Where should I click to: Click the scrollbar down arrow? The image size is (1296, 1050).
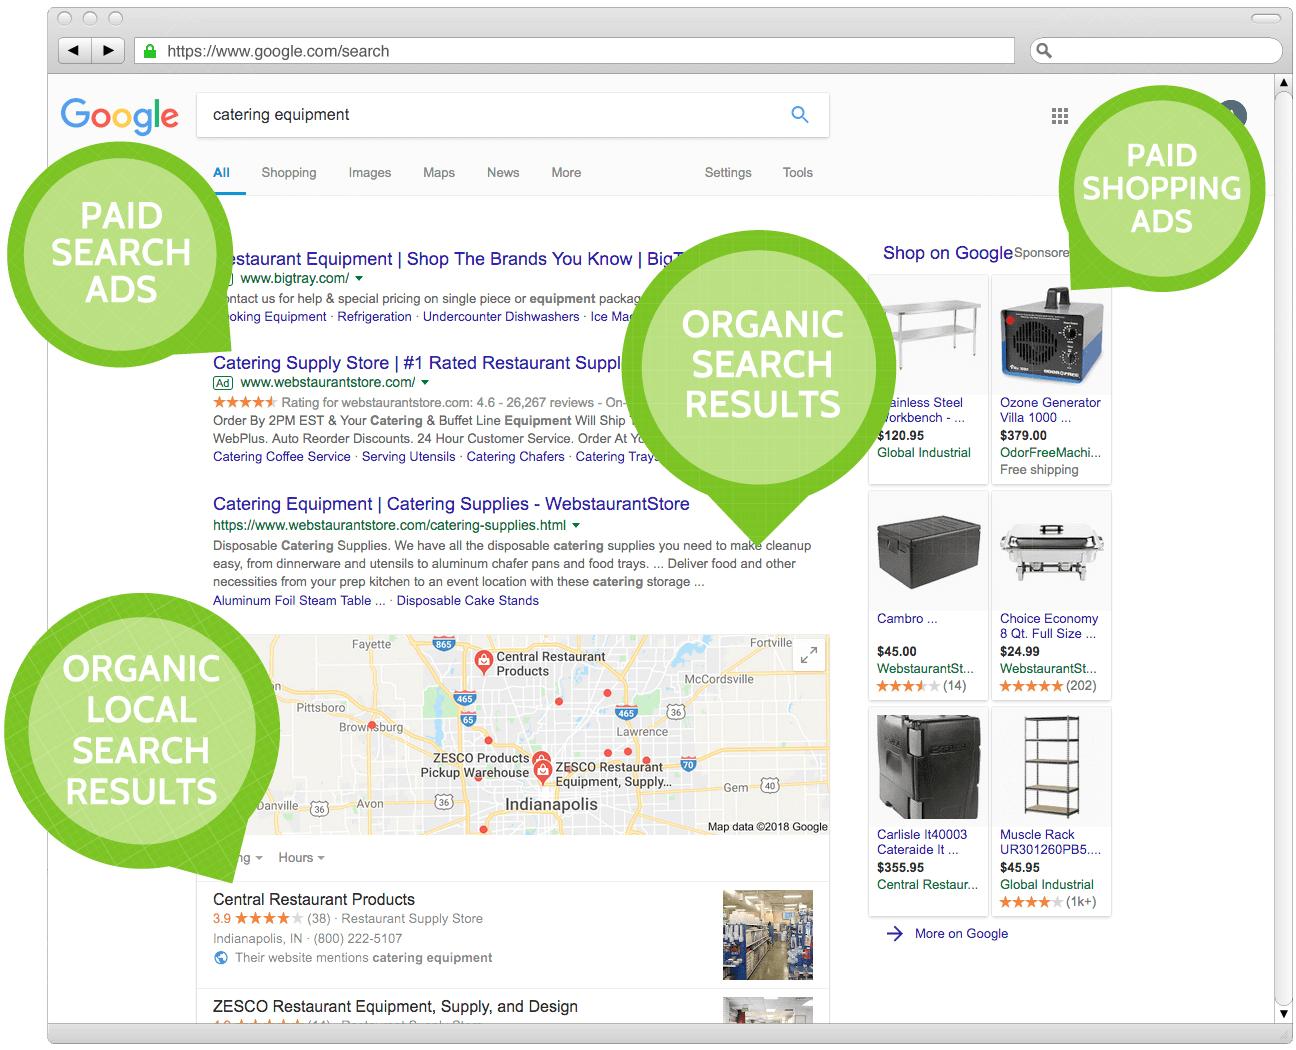[1284, 1013]
